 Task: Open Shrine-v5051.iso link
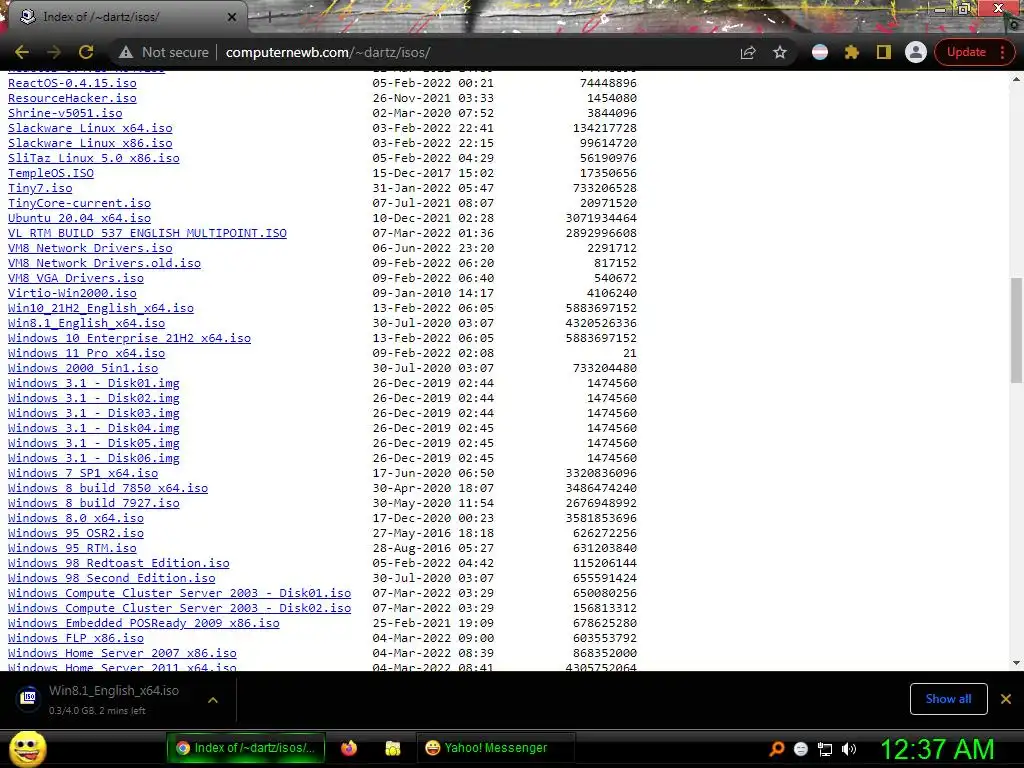[x=65, y=113]
